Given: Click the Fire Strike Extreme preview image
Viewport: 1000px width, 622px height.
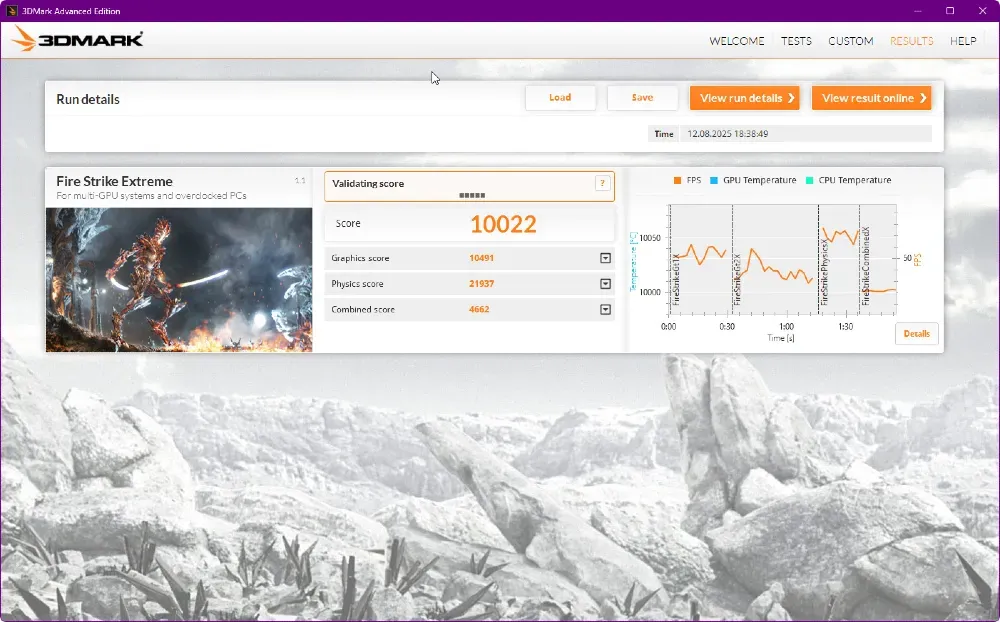Looking at the screenshot, I should [x=179, y=280].
